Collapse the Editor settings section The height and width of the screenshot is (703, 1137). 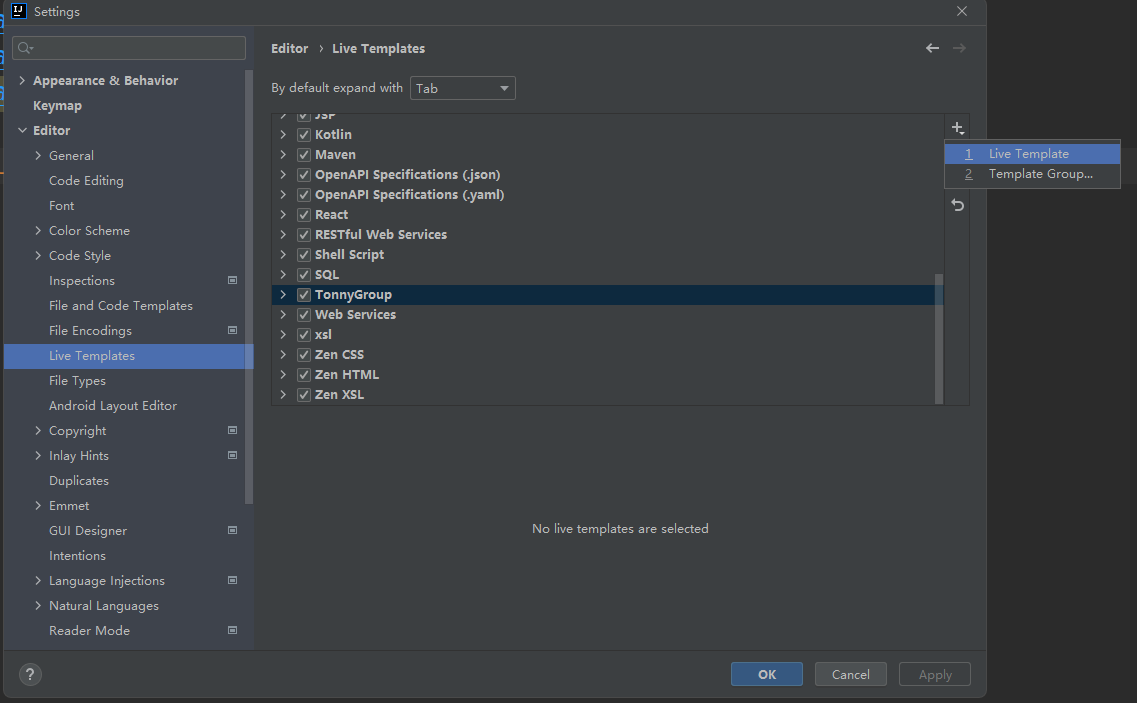(22, 131)
